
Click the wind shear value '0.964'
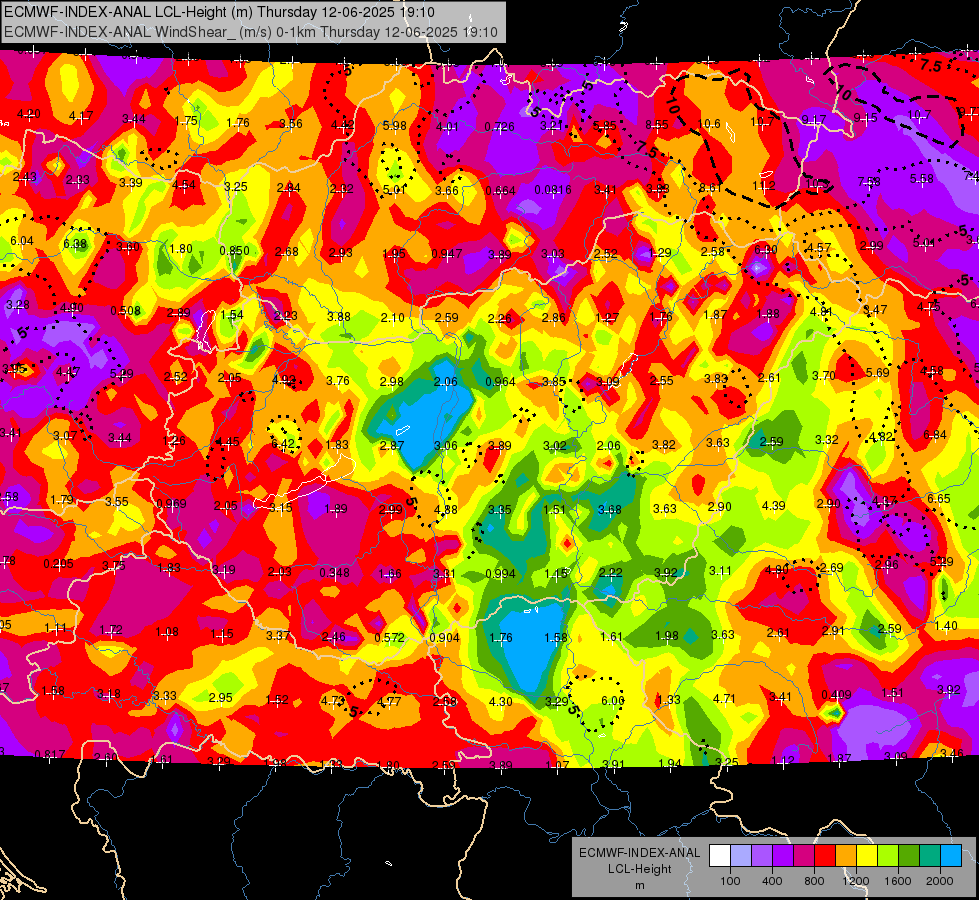(501, 382)
